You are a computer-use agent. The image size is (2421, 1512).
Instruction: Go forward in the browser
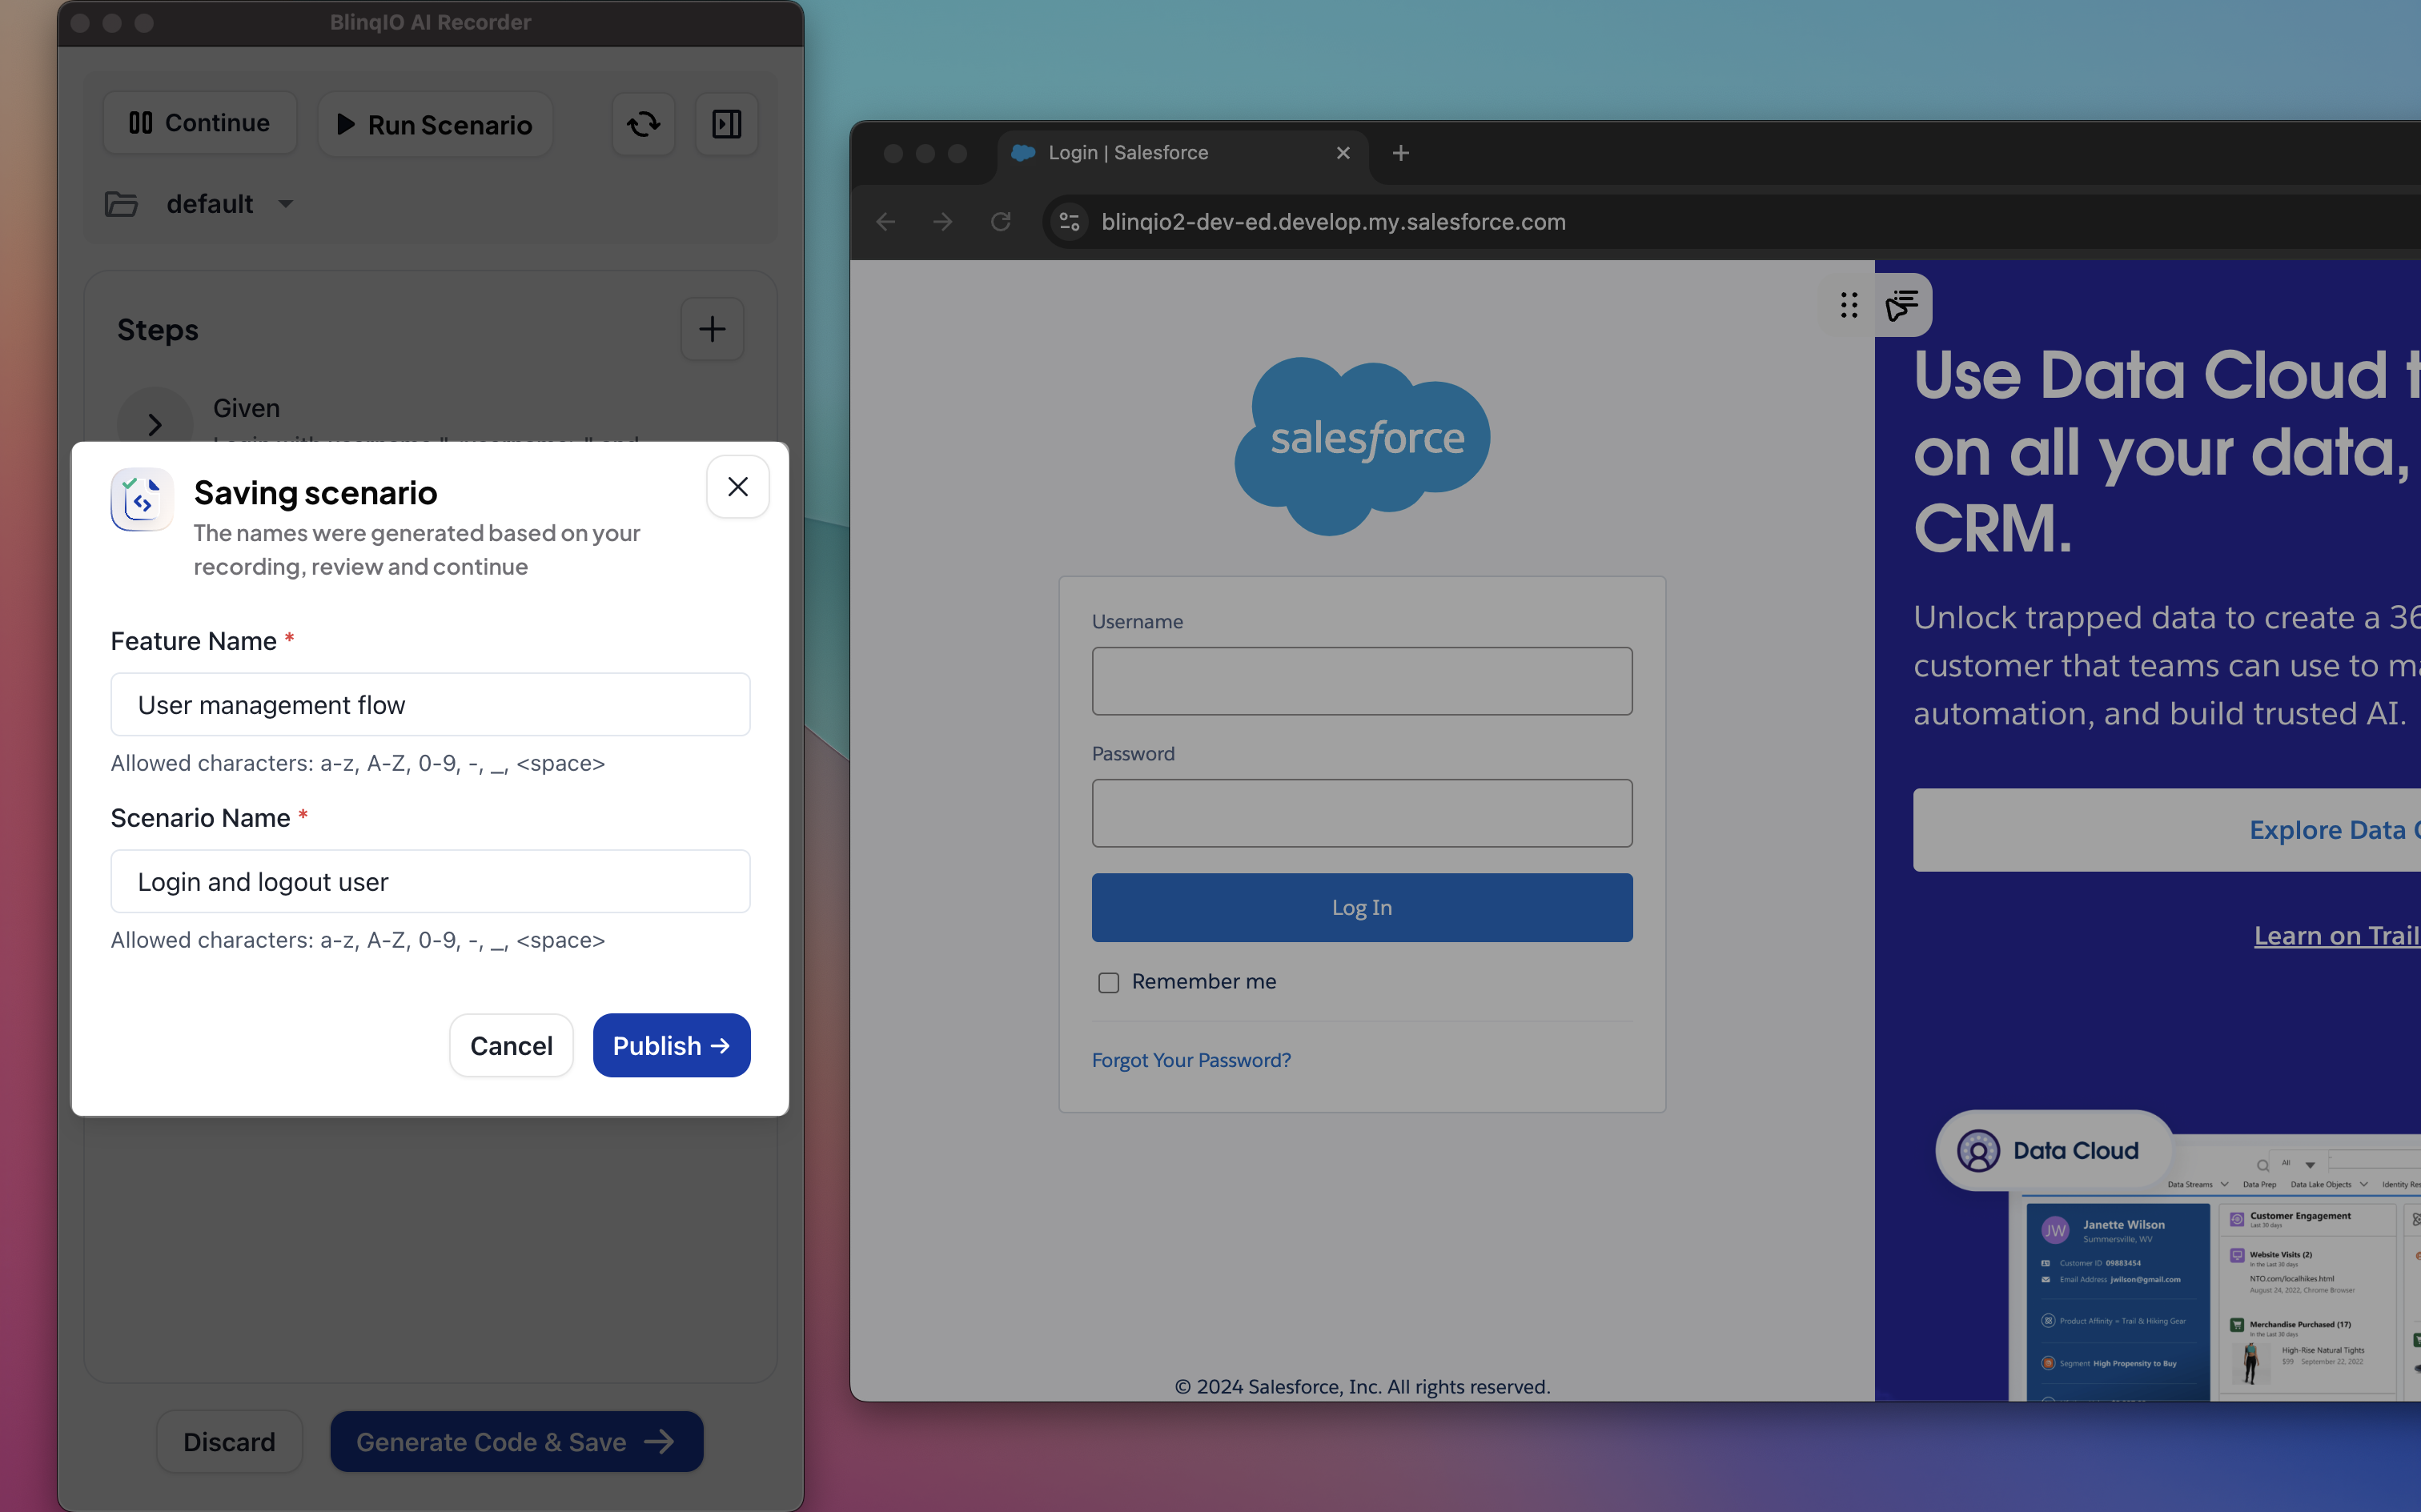(x=943, y=222)
